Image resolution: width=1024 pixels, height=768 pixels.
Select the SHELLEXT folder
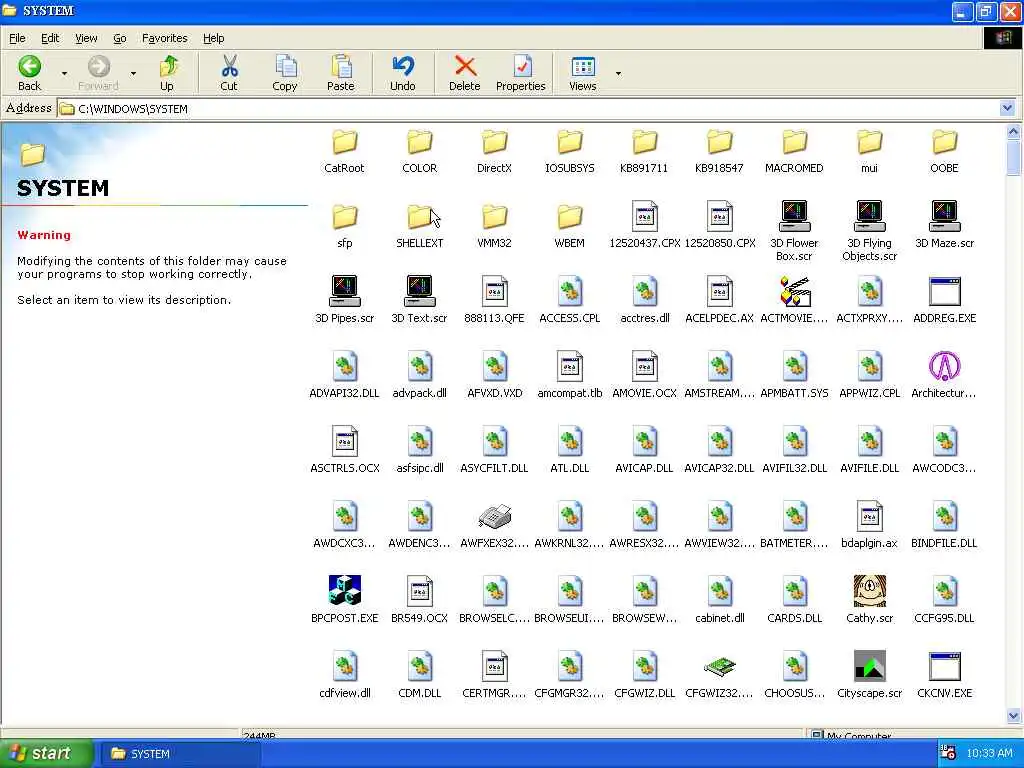(x=419, y=227)
